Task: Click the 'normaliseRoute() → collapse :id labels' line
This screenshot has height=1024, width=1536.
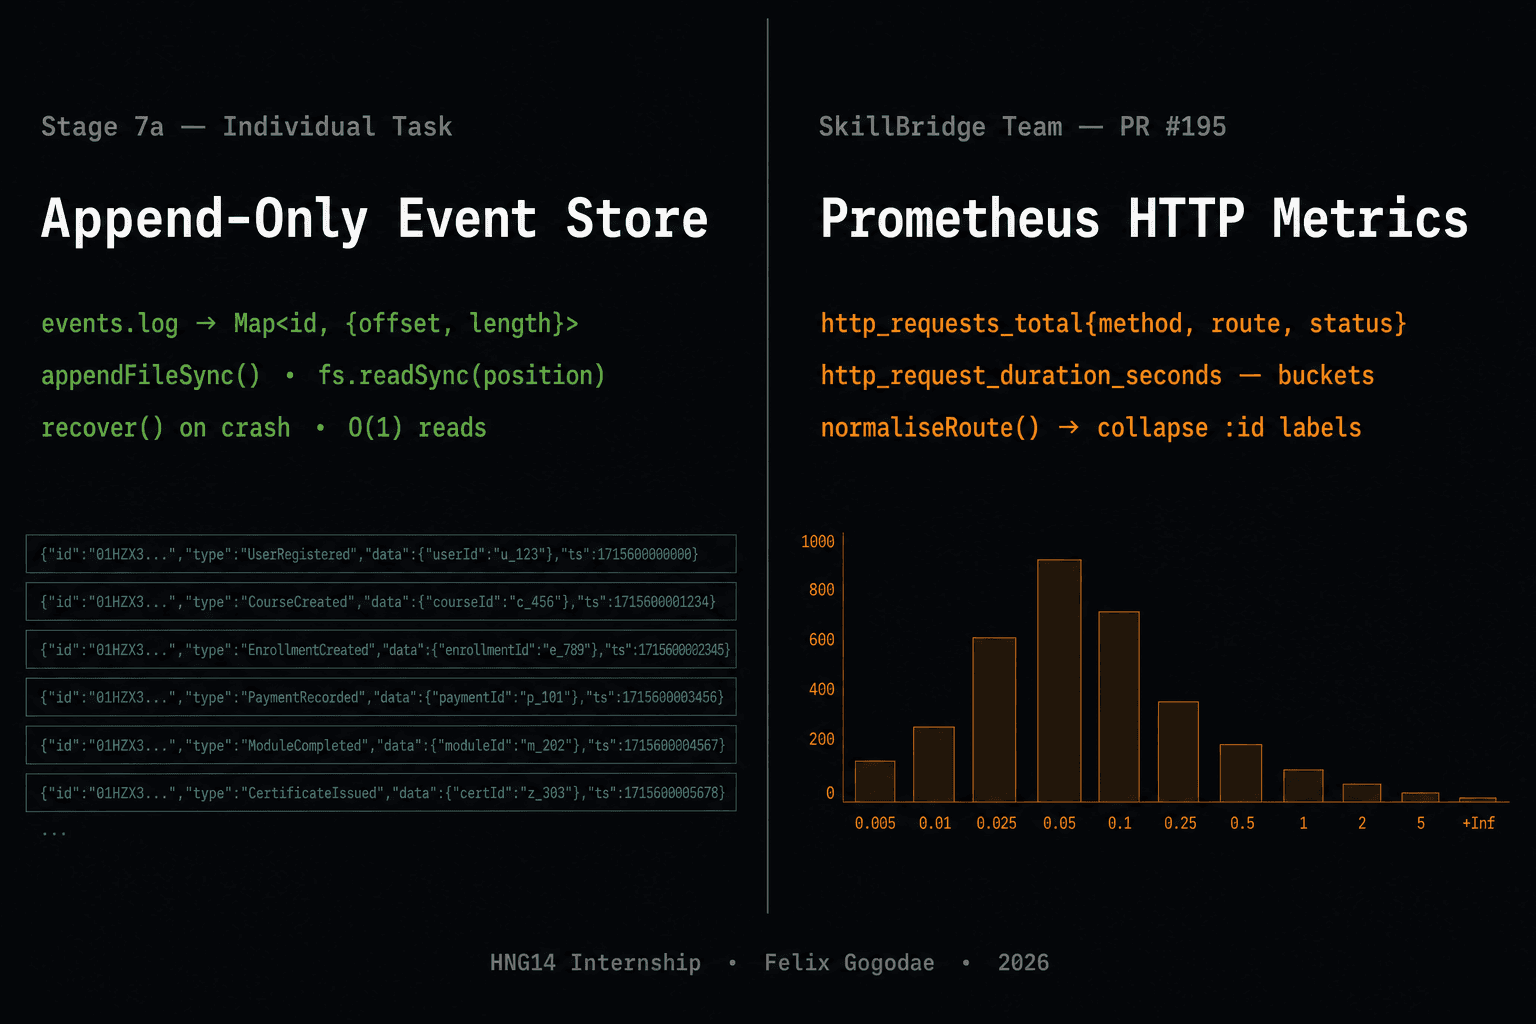Action: (x=1091, y=428)
